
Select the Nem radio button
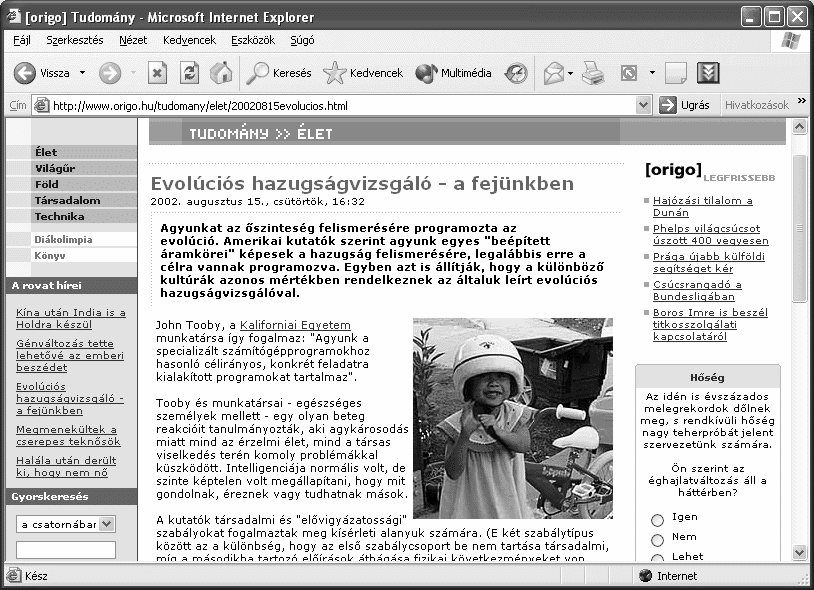click(657, 540)
